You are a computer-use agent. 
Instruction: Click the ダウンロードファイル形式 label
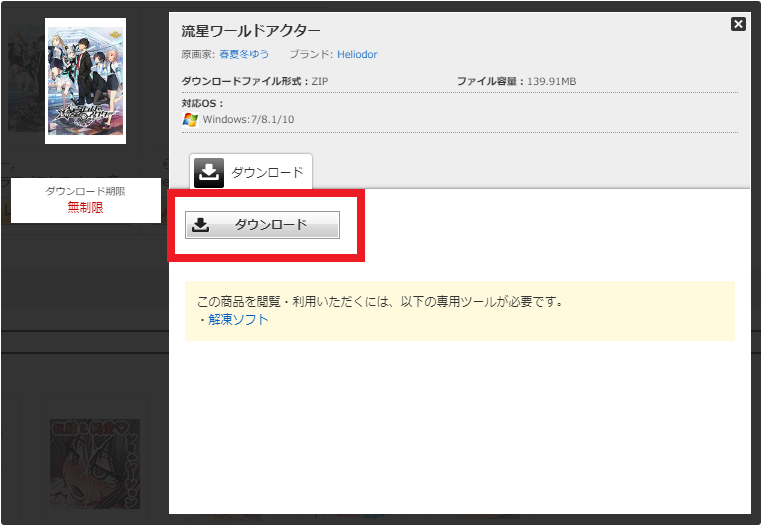244,81
